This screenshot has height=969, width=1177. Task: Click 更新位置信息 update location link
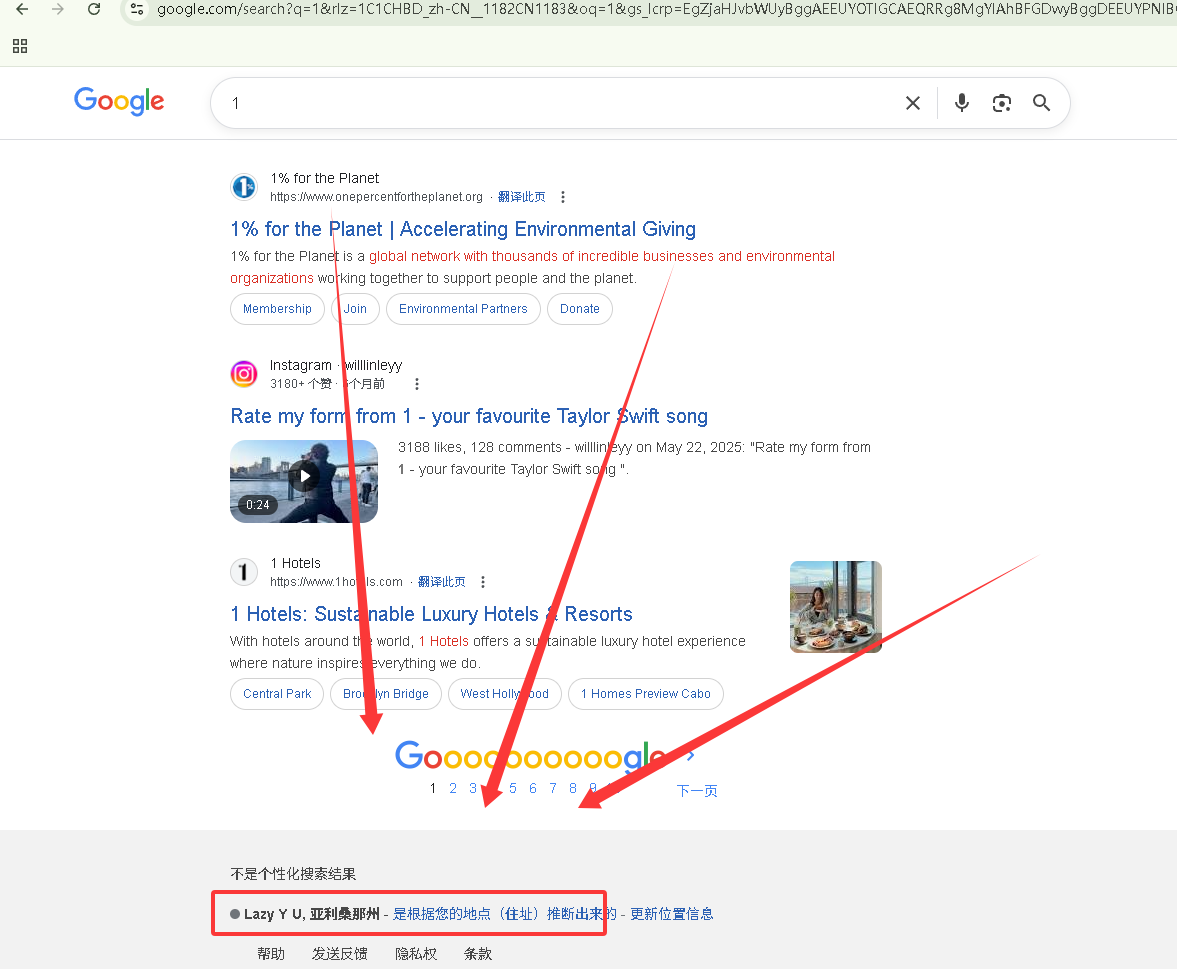point(671,913)
